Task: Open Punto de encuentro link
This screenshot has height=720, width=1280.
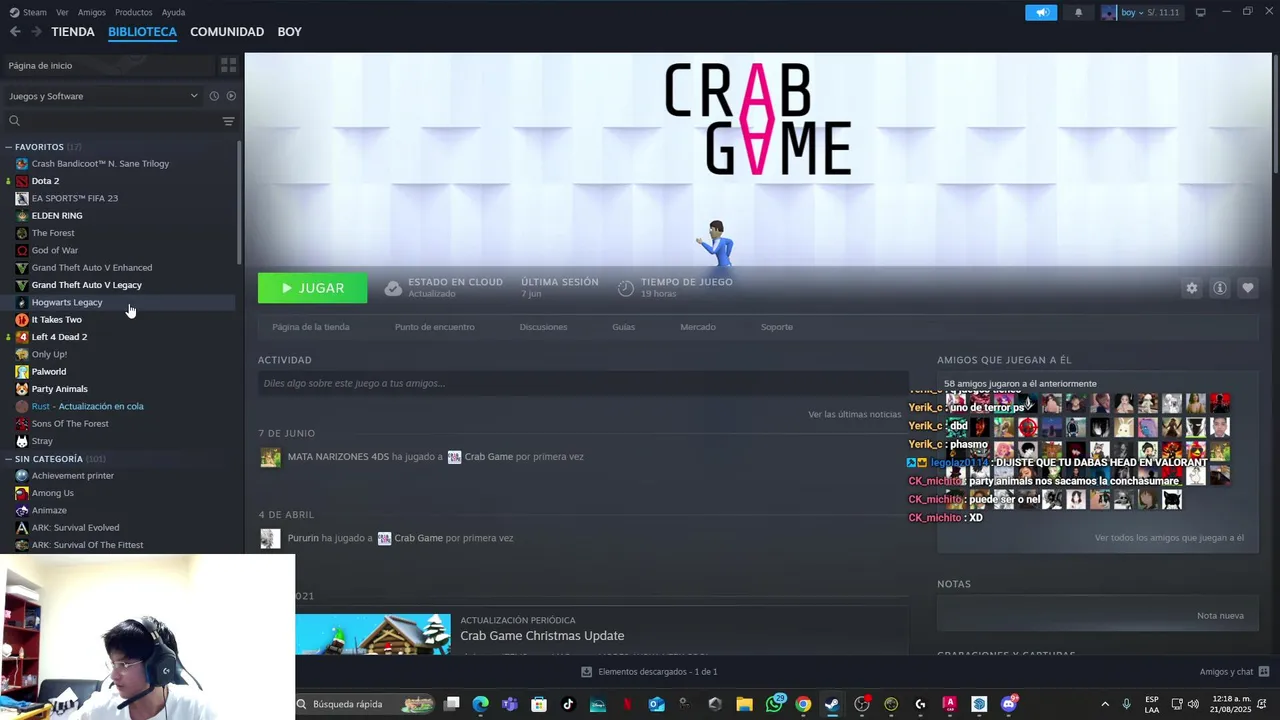Action: pos(435,327)
